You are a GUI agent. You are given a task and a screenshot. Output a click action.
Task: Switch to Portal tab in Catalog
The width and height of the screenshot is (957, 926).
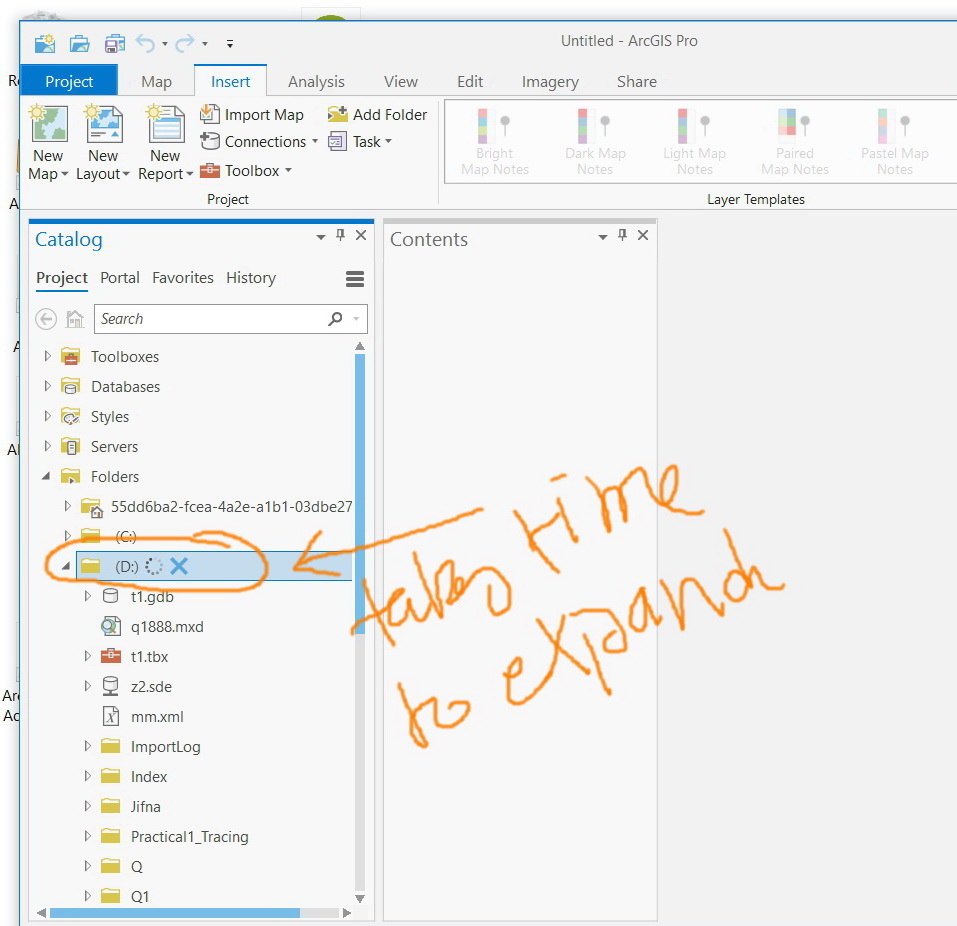point(120,278)
